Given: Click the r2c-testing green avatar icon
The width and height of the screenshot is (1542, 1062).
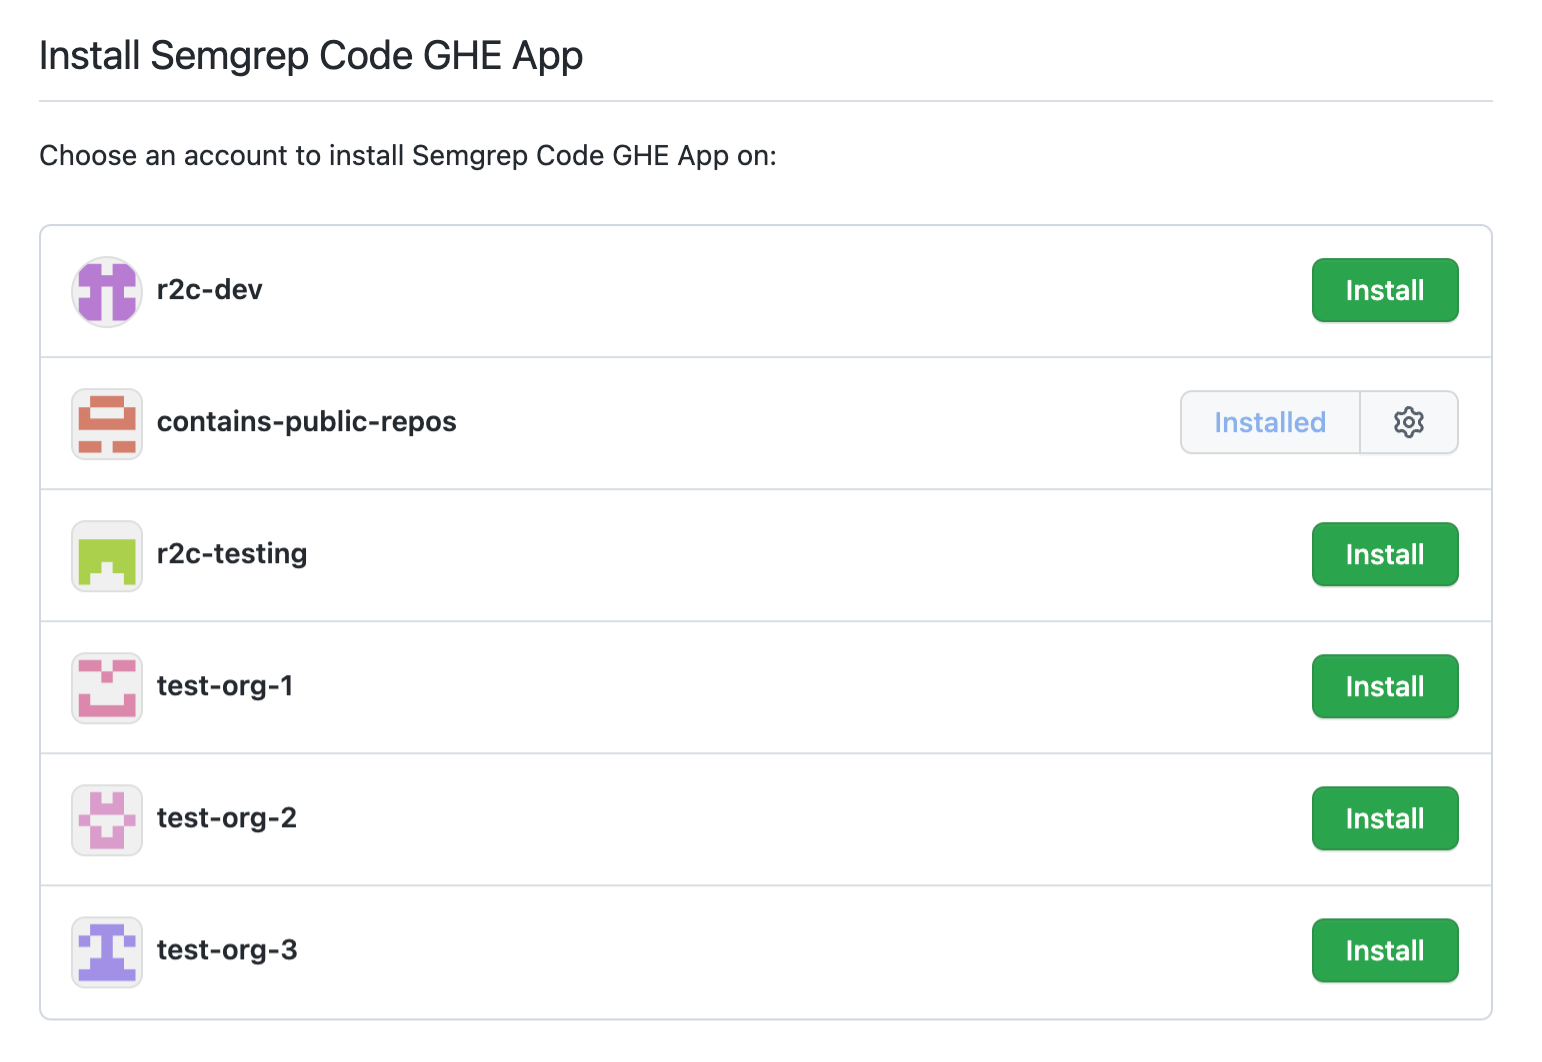Looking at the screenshot, I should 106,555.
